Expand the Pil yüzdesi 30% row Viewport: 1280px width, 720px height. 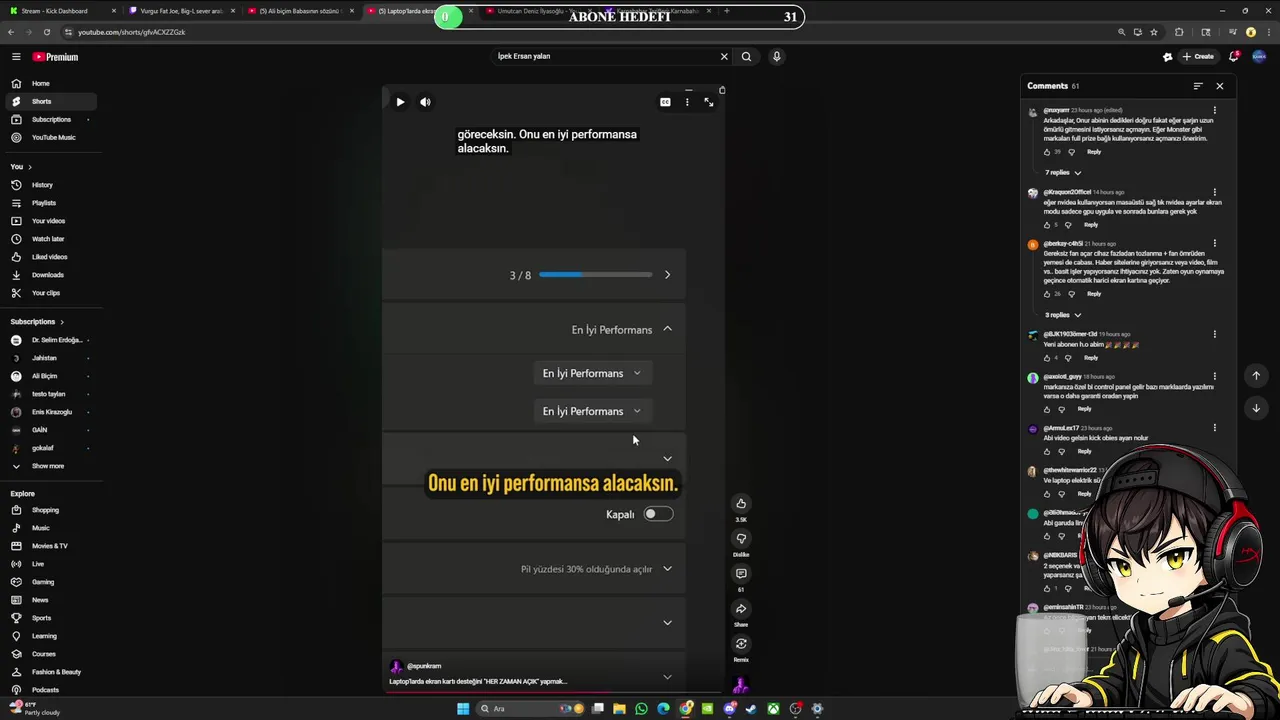tap(667, 569)
